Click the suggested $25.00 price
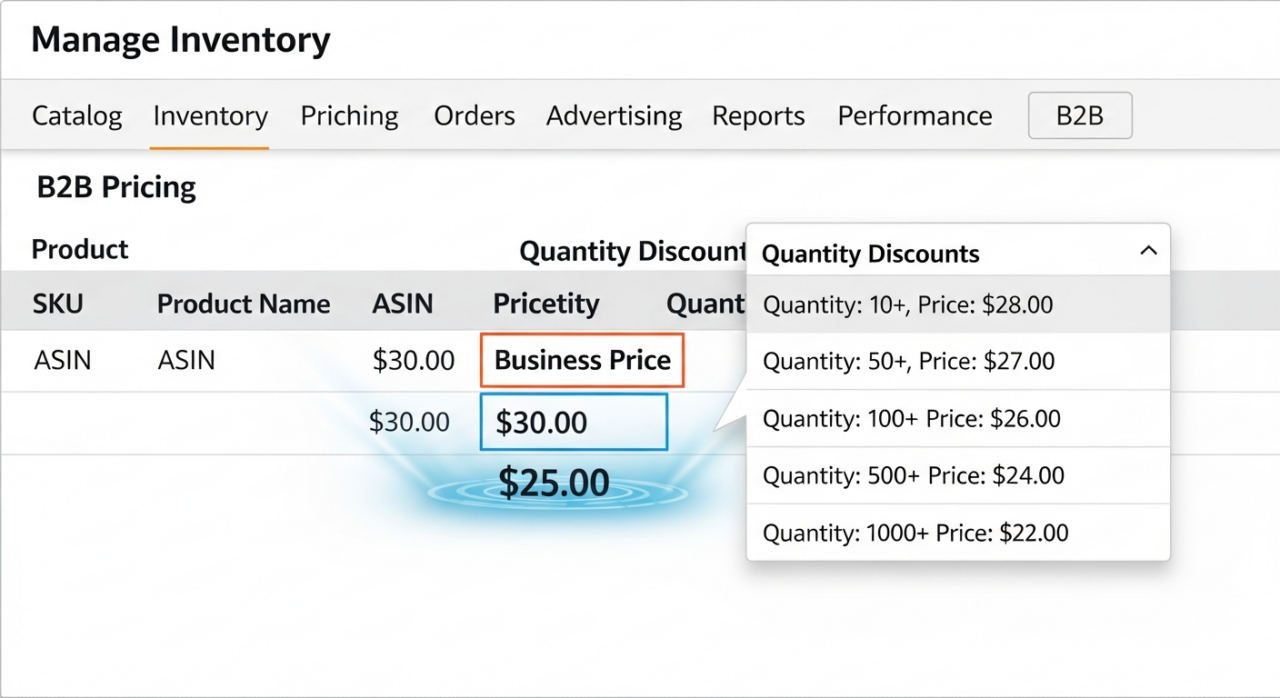This screenshot has height=698, width=1280. 554,483
